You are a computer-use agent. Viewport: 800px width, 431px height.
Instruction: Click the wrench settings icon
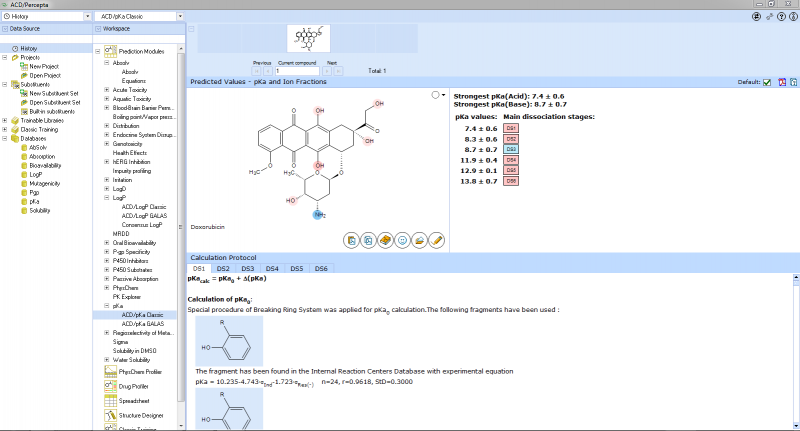[x=769, y=17]
